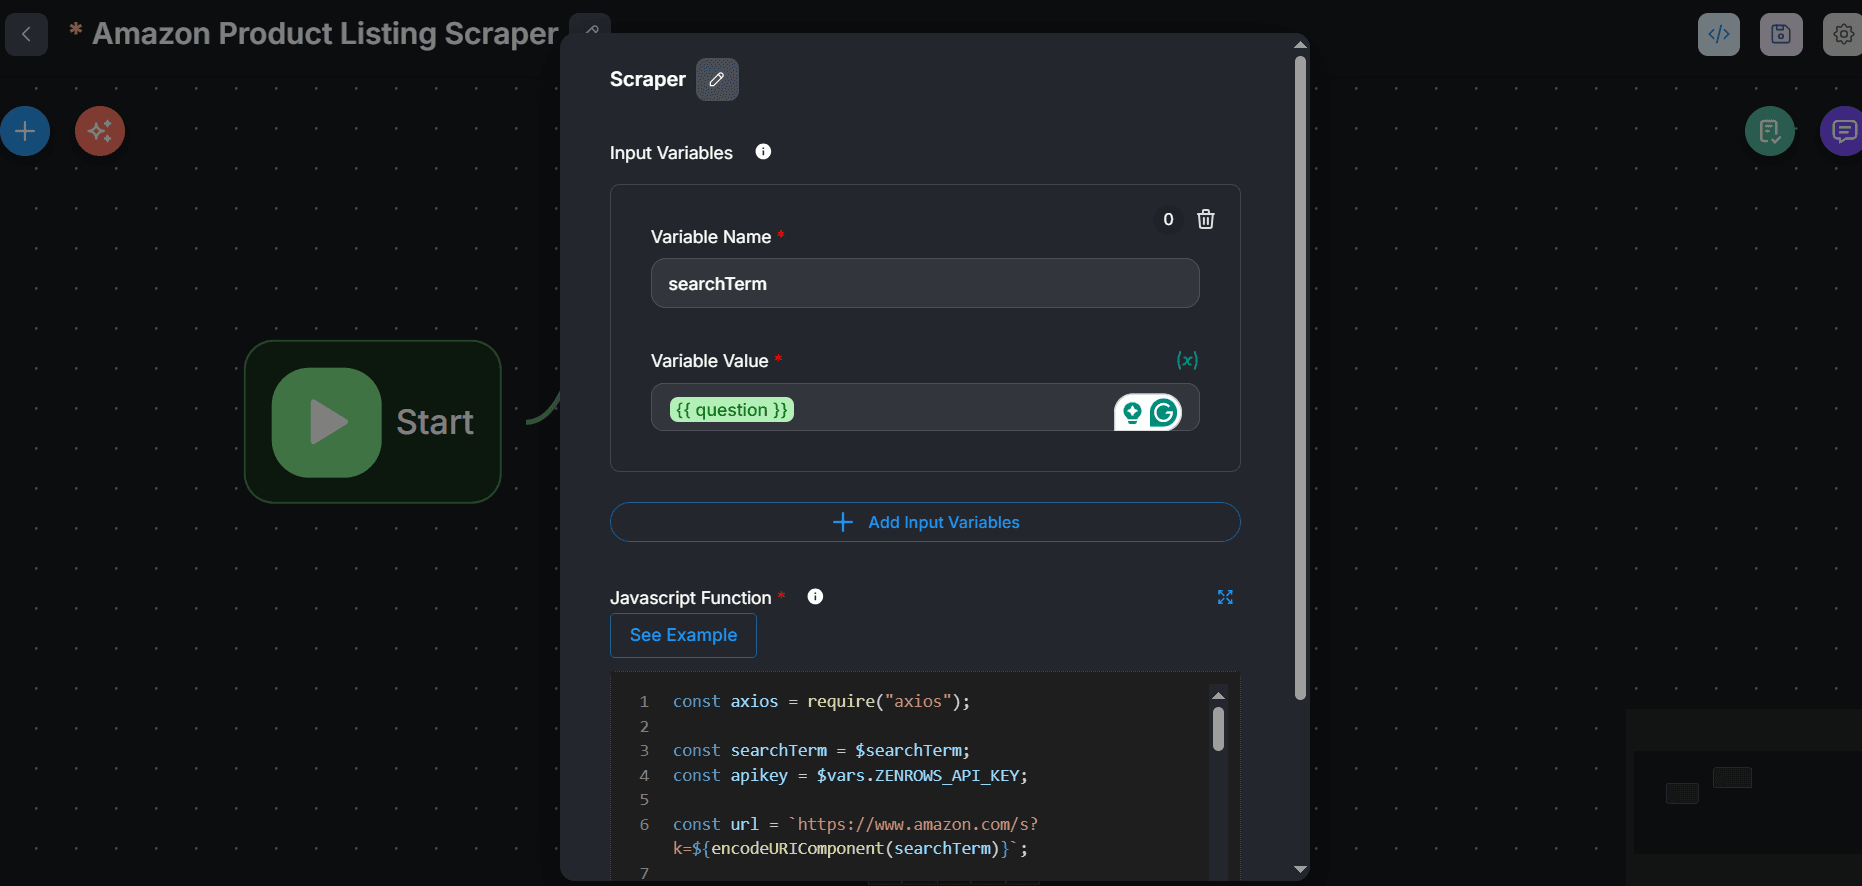Save the chatflow with disk icon
Screen dimensions: 1862x886
(x=1781, y=34)
